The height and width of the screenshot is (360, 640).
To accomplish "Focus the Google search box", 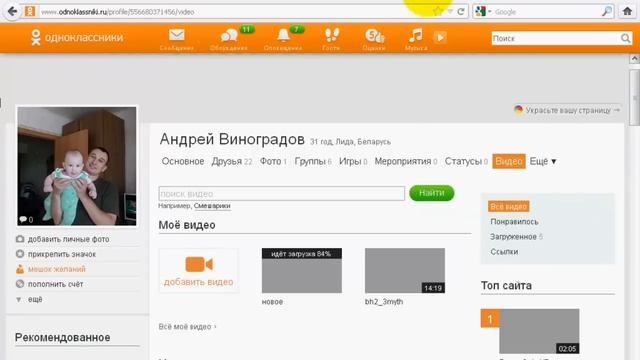I will (547, 12).
